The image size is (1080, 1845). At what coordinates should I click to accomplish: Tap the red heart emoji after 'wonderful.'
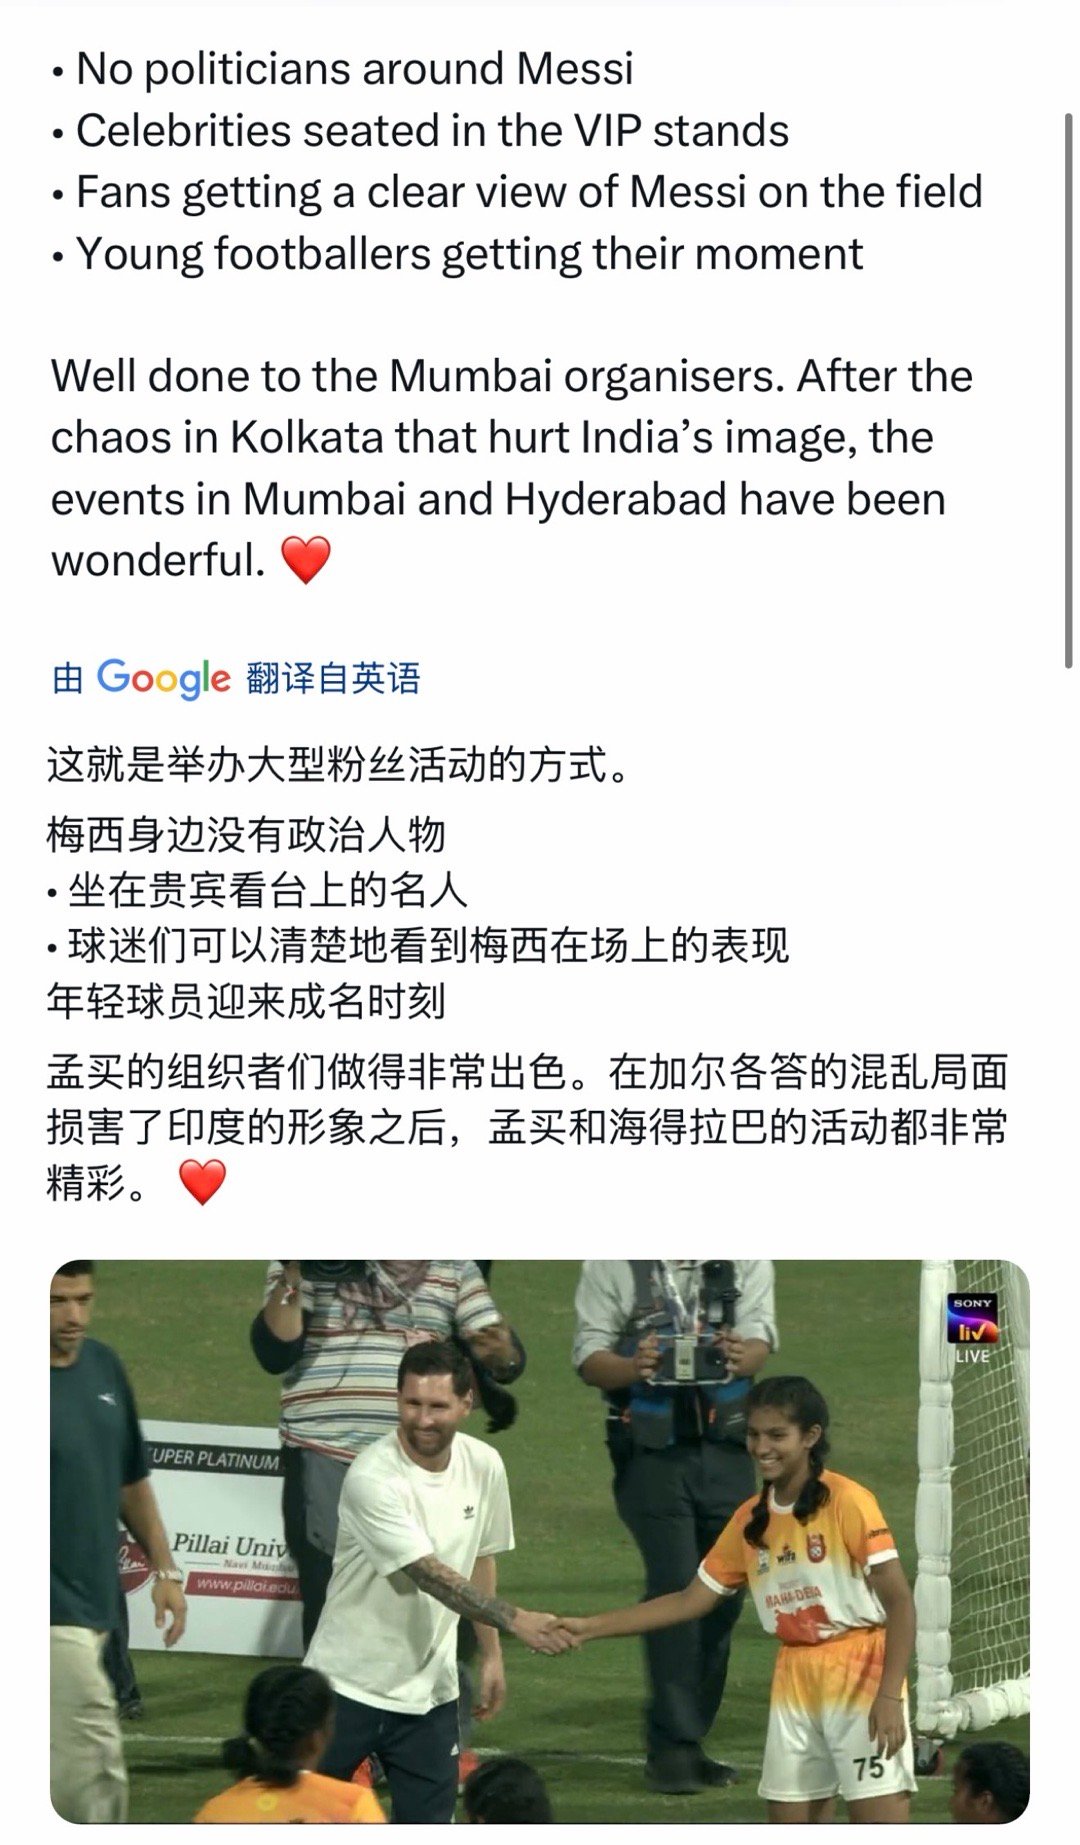pyautogui.click(x=306, y=560)
